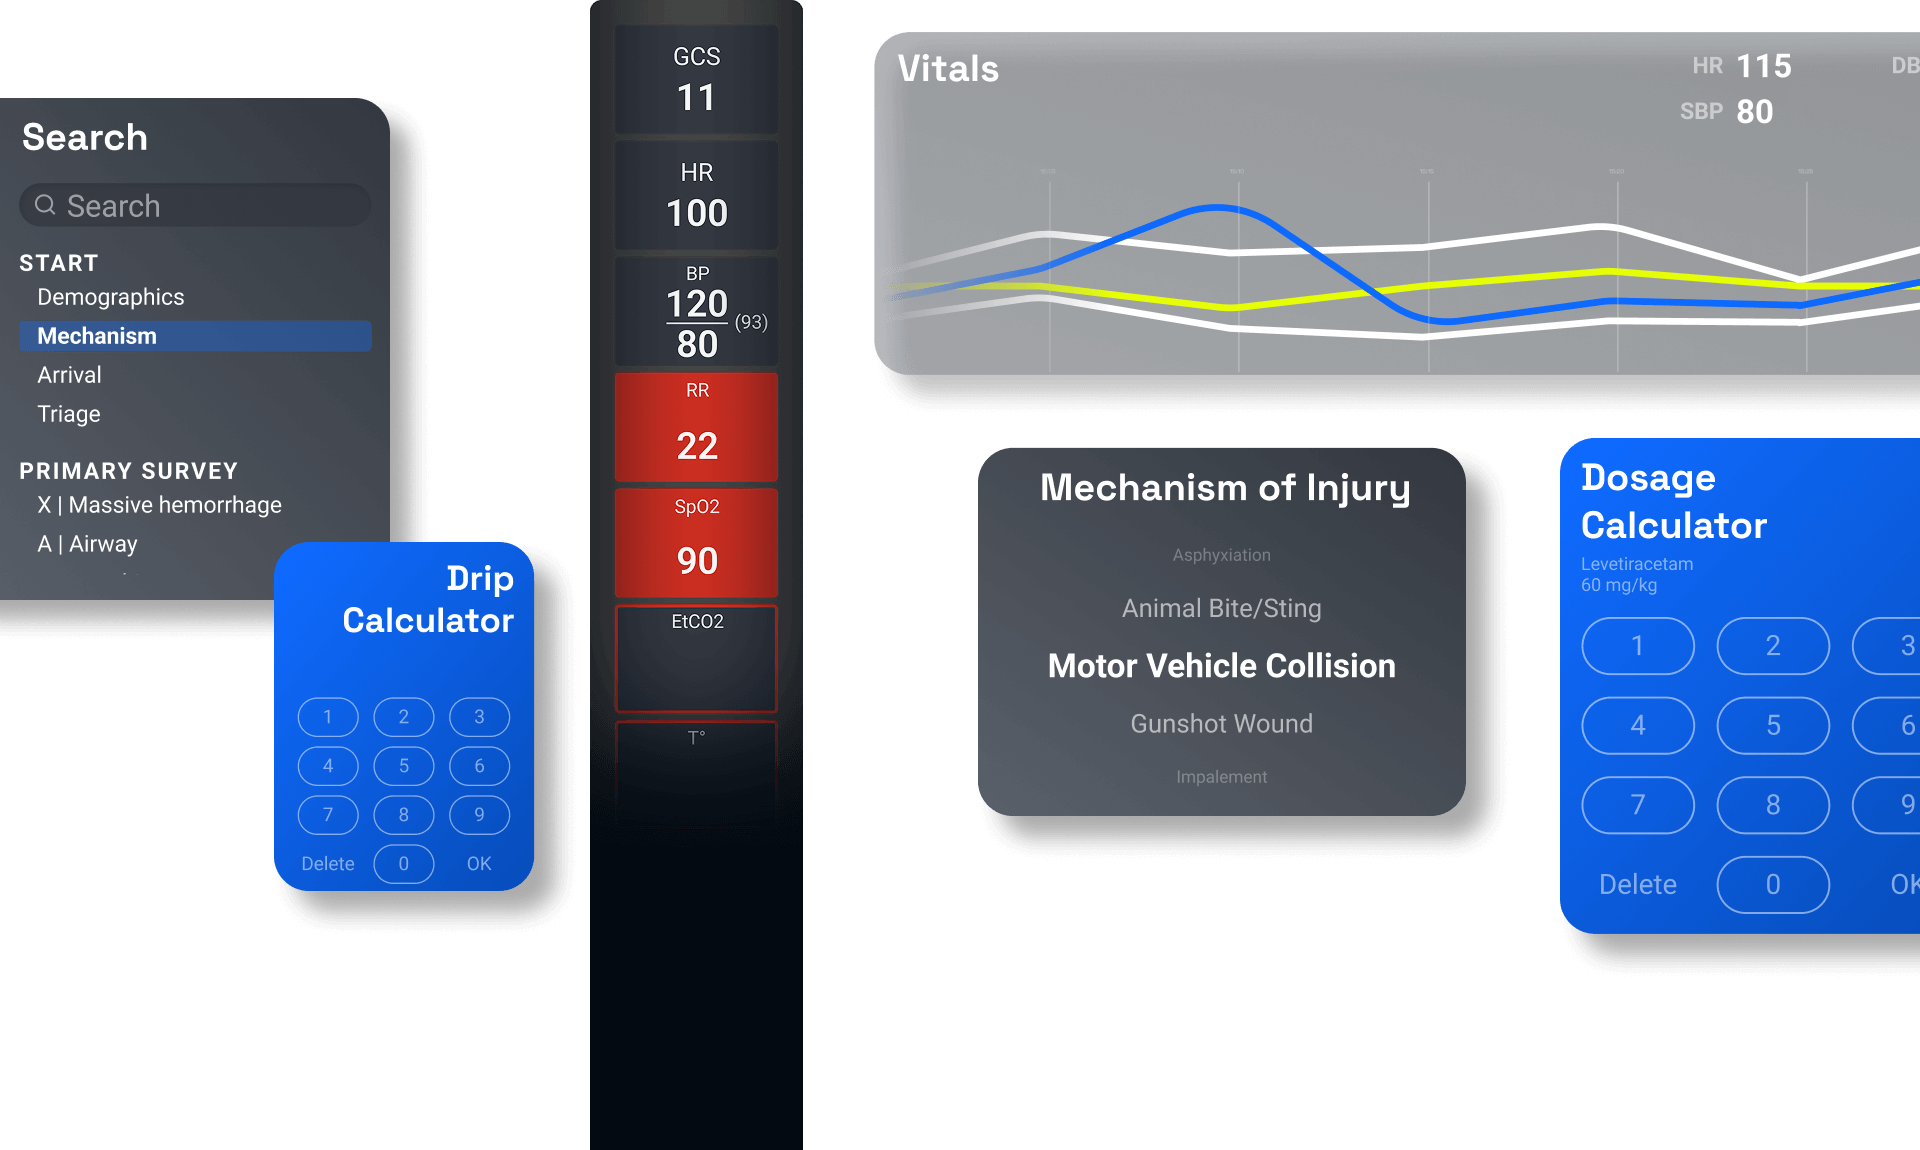Image resolution: width=1920 pixels, height=1150 pixels.
Task: Pick Animal Bite/Sting from injury list
Action: tap(1221, 608)
